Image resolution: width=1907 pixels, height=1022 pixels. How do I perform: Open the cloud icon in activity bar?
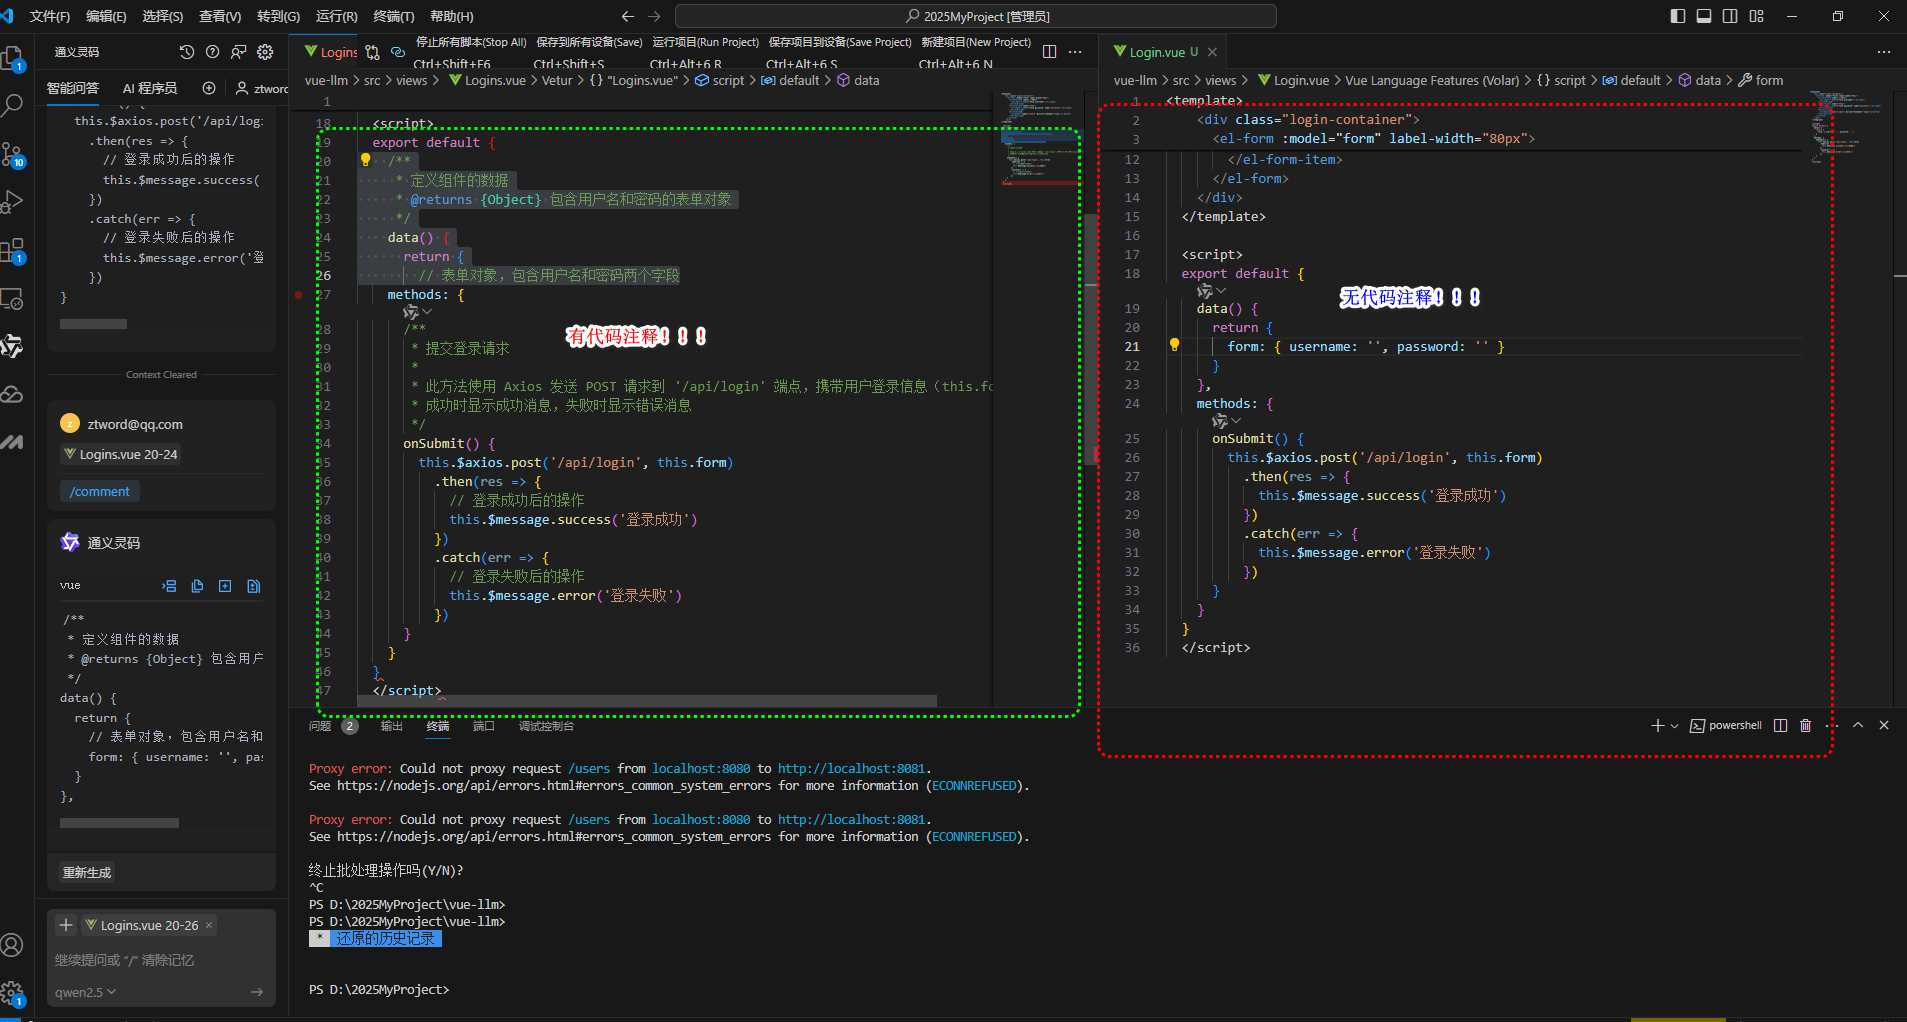[13, 394]
